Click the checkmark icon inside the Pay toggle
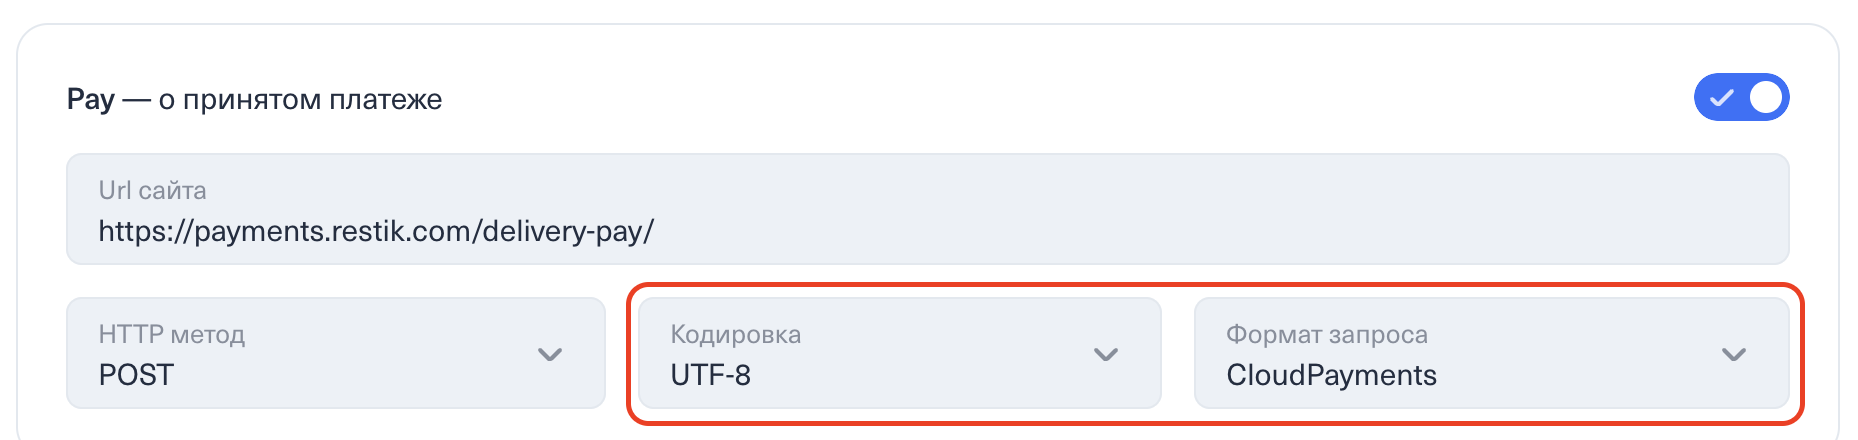 [x=1721, y=98]
